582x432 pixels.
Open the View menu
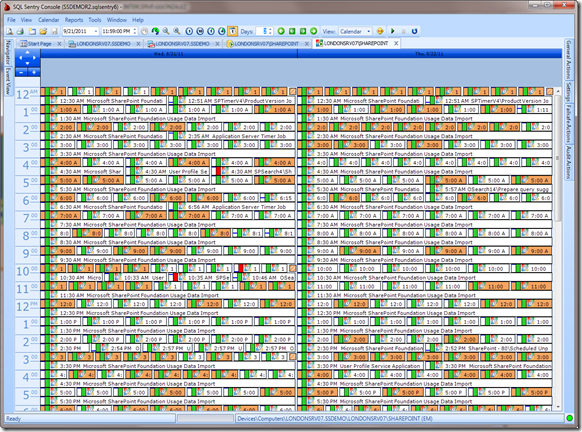(x=26, y=20)
